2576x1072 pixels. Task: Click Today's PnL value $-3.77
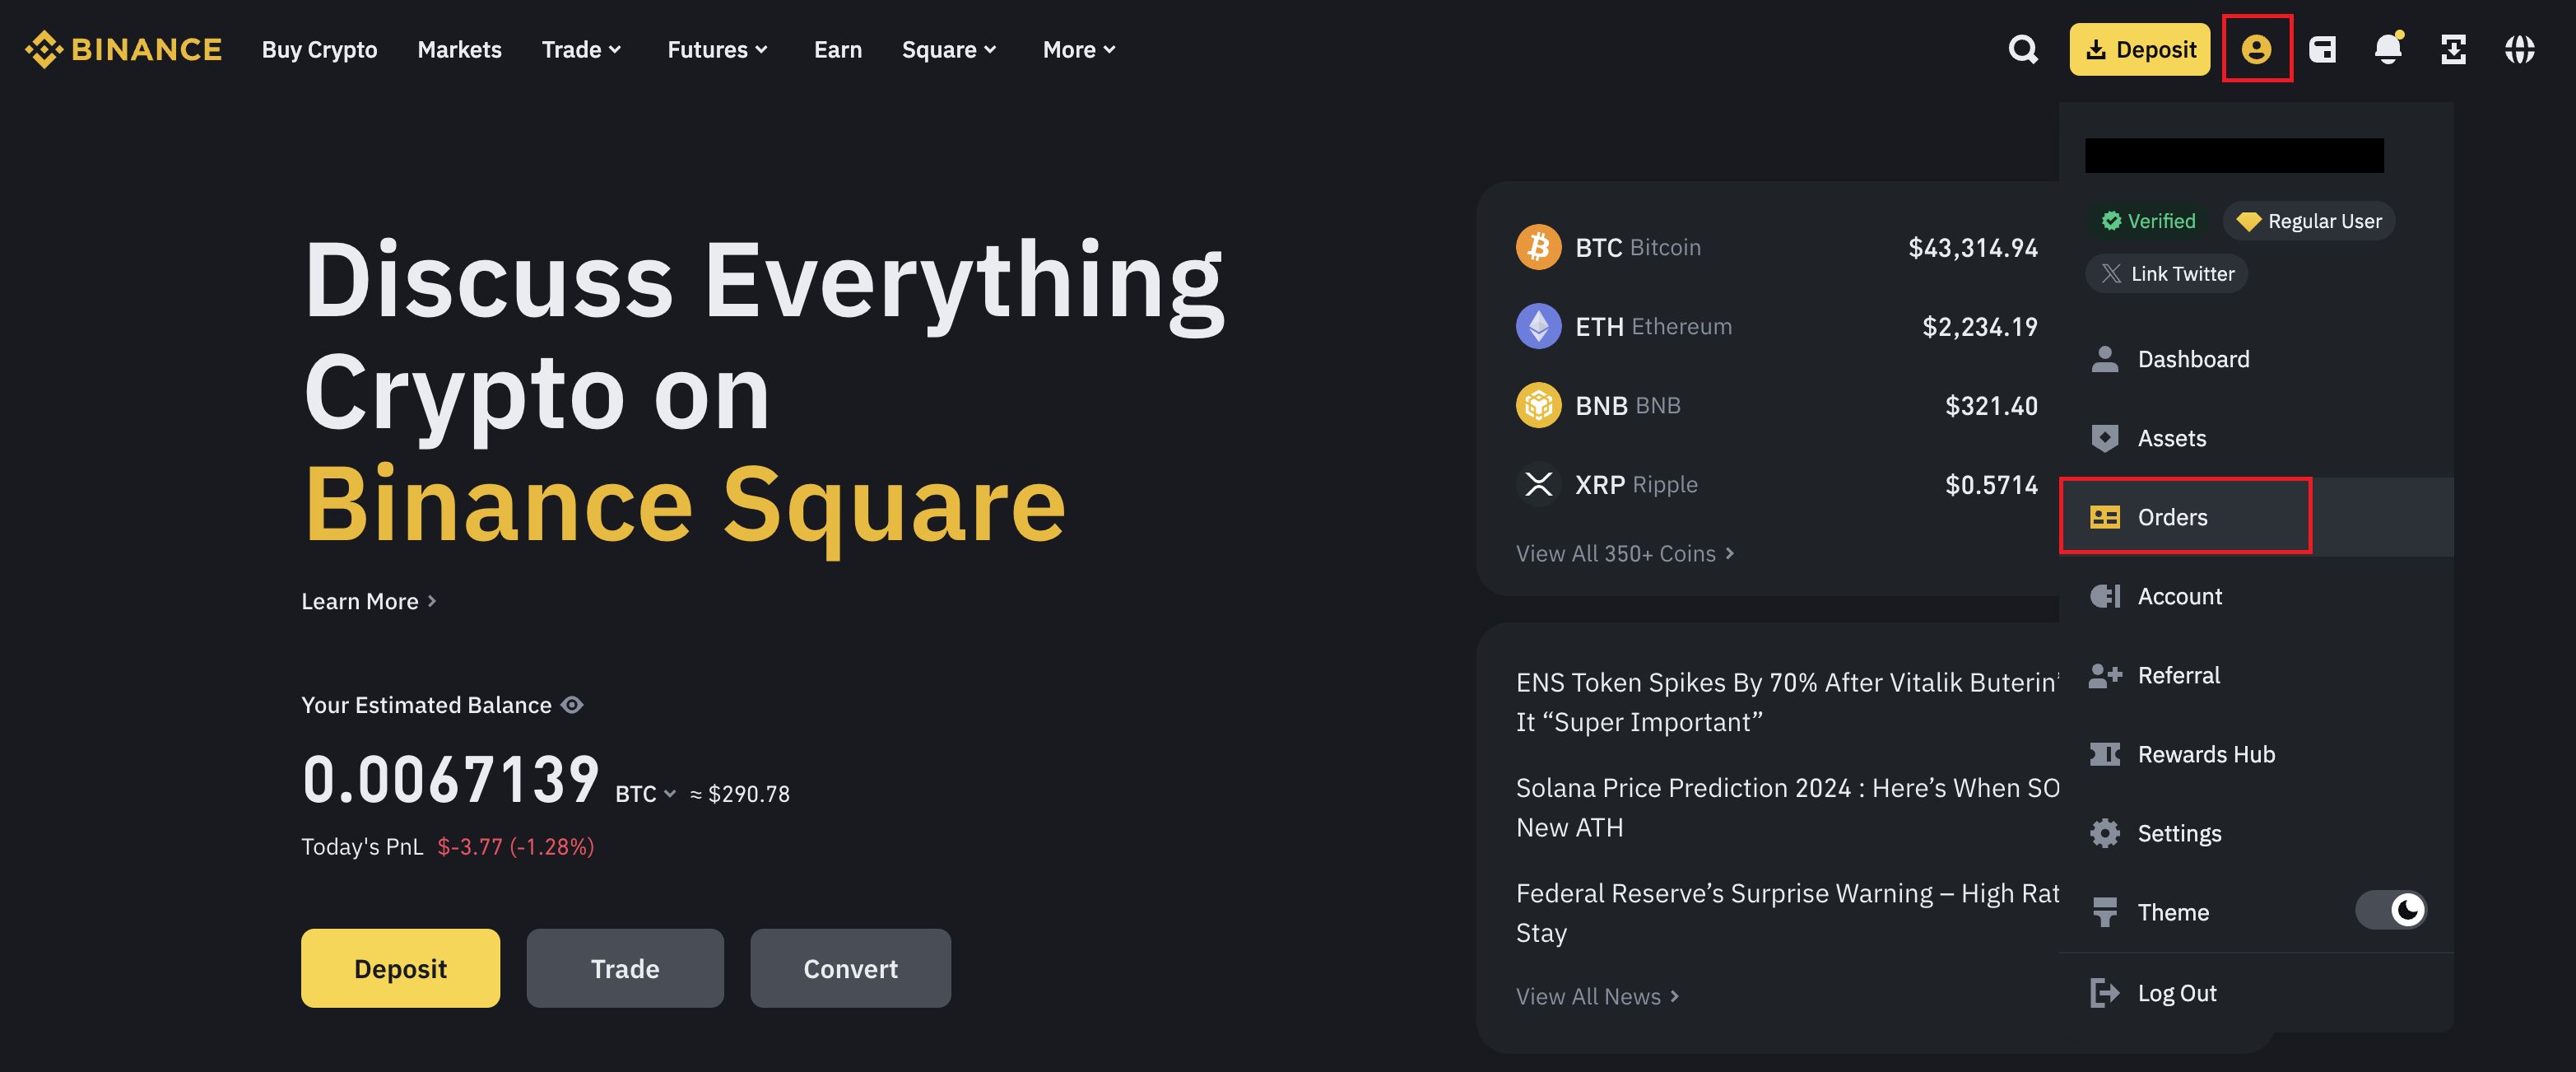(x=516, y=847)
